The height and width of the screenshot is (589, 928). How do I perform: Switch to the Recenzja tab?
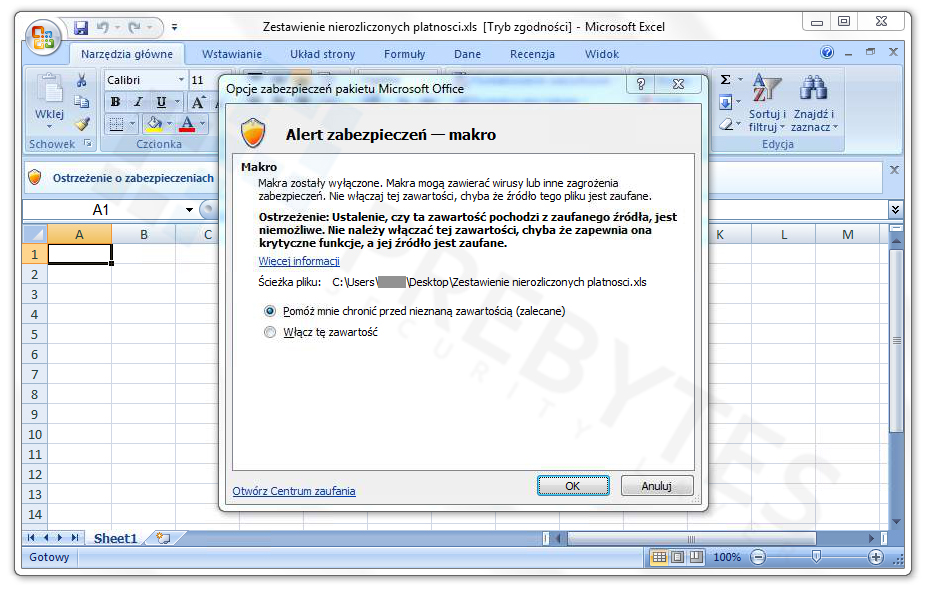pos(532,54)
